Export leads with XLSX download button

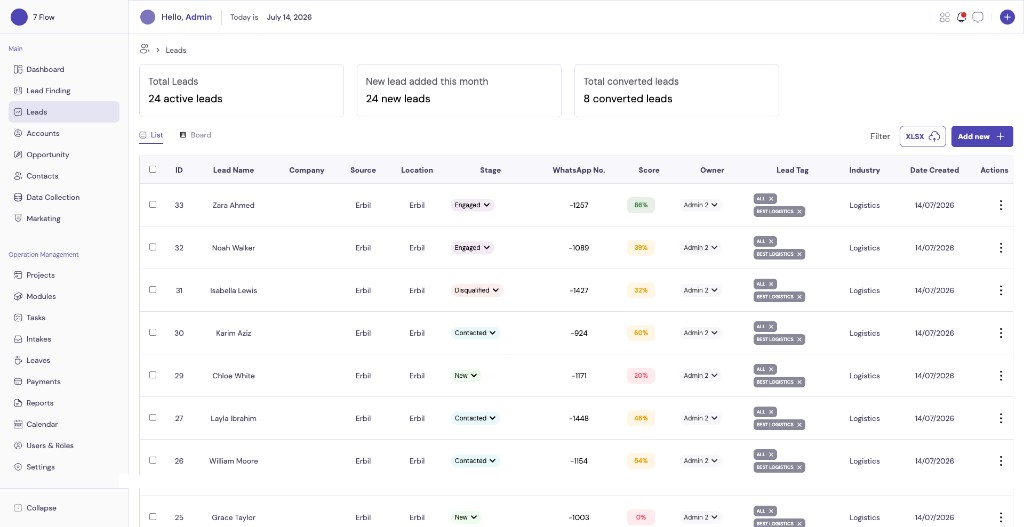pos(922,136)
